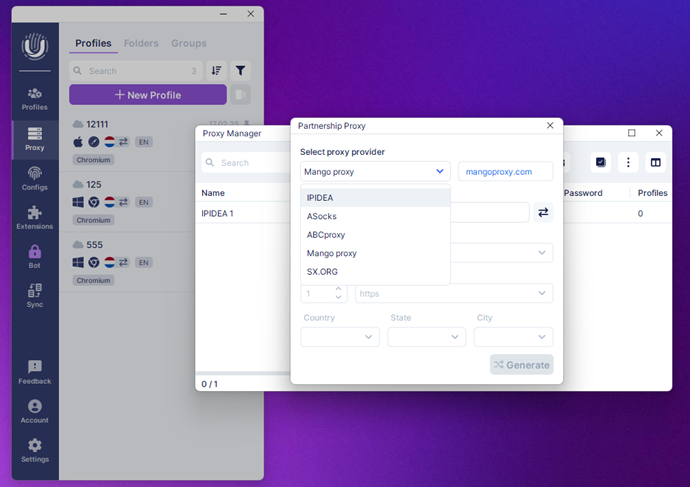Choose ASocks from the provider list

(375, 216)
